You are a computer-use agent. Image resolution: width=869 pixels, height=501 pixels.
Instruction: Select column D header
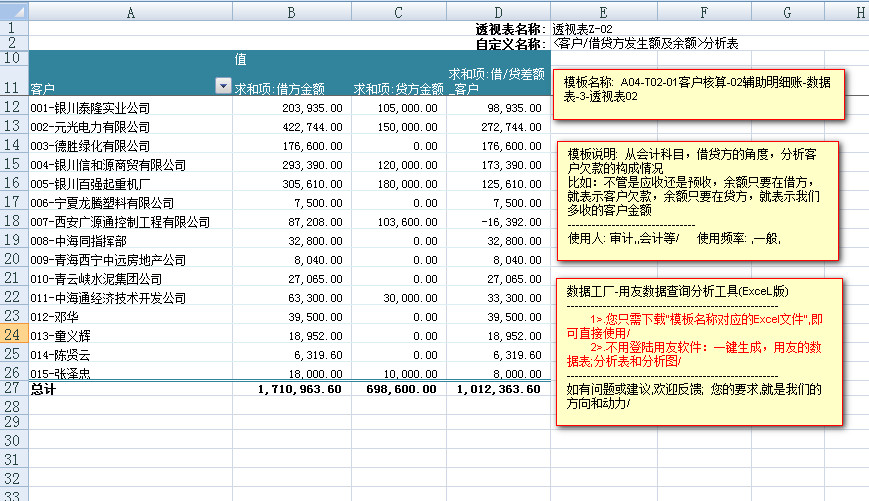point(498,12)
